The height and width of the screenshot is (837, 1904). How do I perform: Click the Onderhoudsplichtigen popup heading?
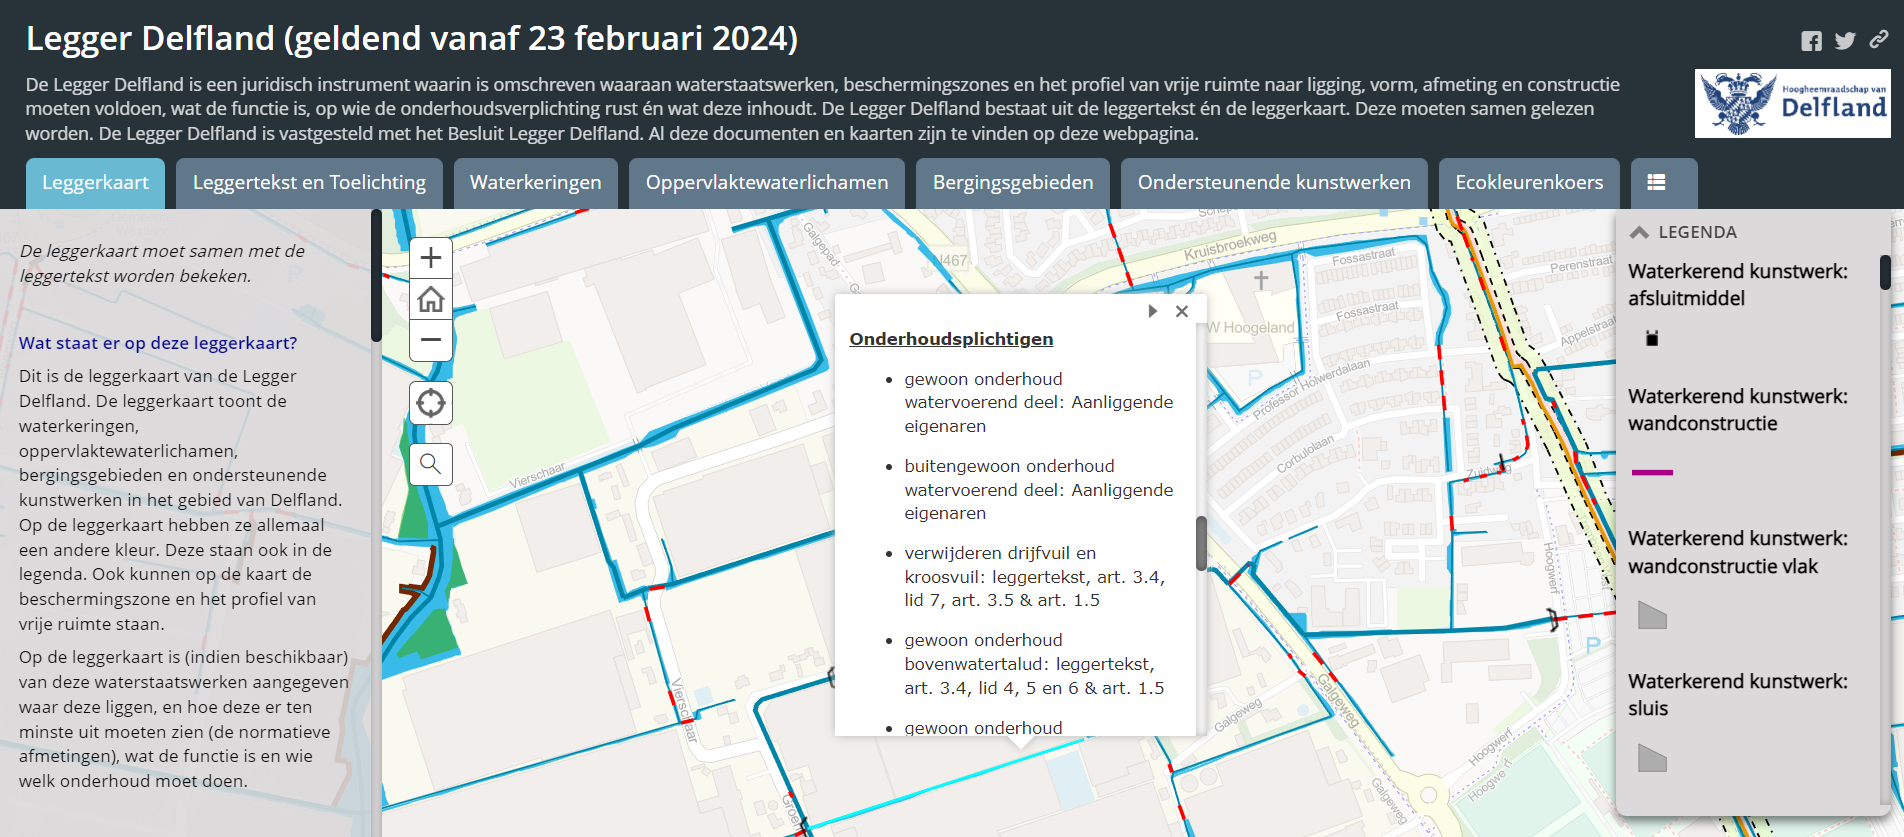coord(951,339)
